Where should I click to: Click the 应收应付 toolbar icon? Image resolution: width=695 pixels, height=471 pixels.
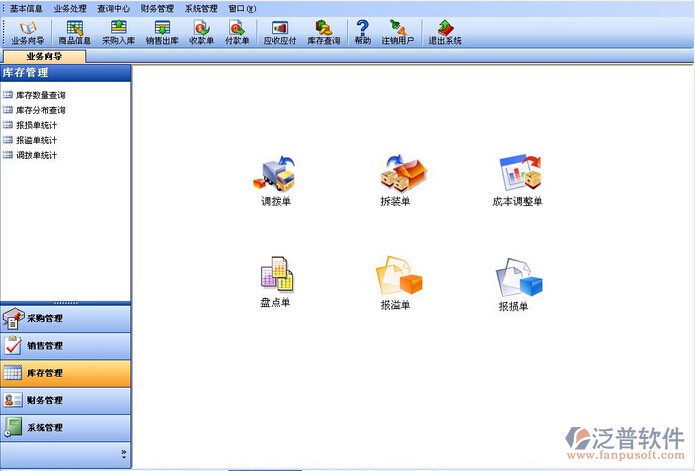(280, 33)
